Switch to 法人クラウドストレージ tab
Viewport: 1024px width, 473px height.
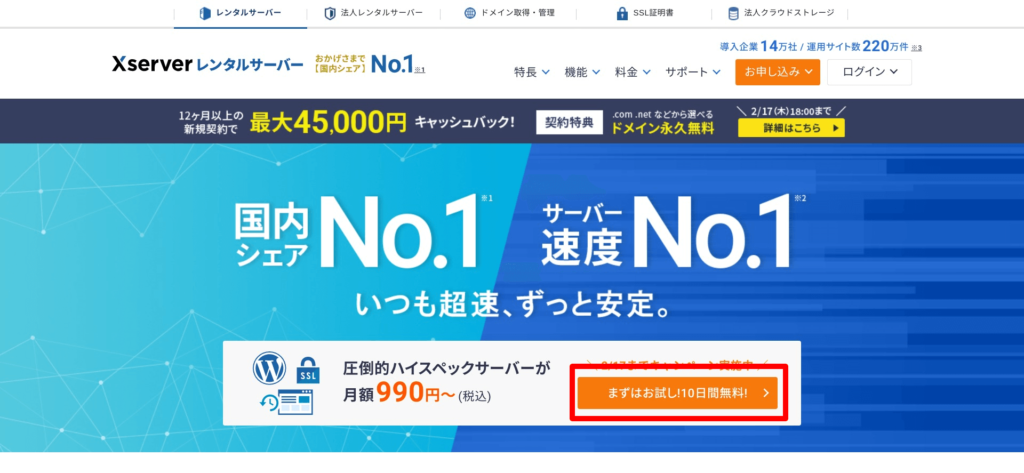coord(780,13)
